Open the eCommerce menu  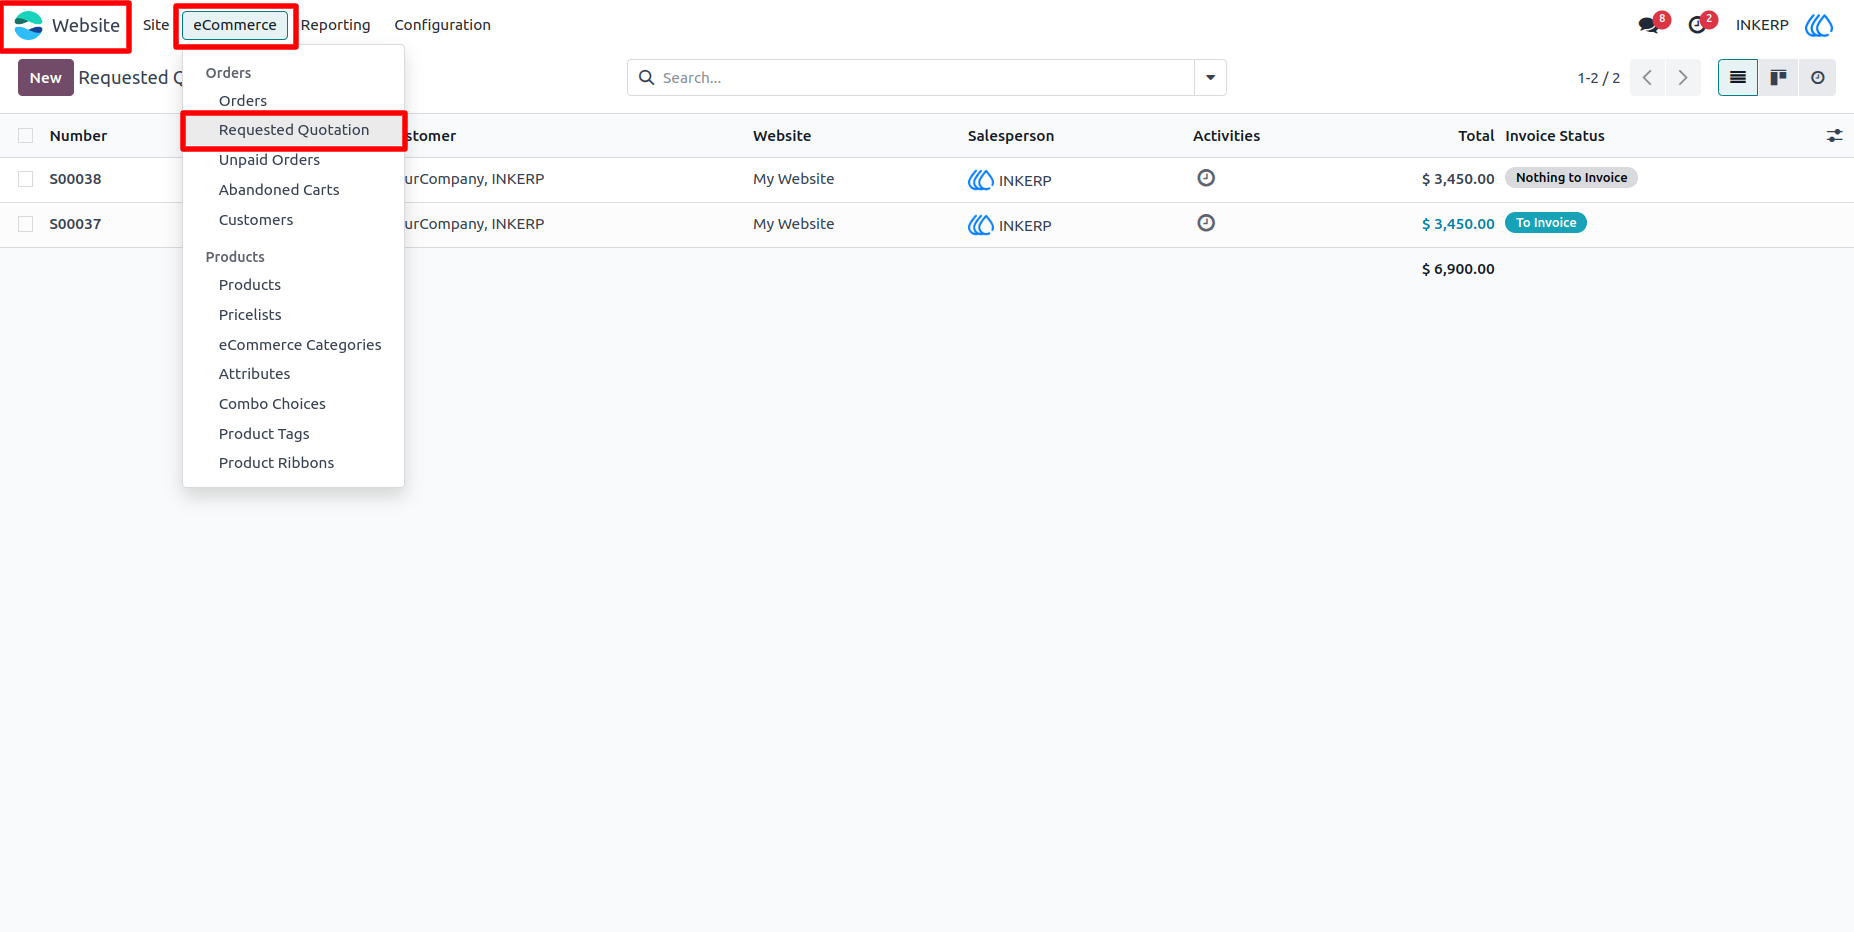tap(235, 25)
